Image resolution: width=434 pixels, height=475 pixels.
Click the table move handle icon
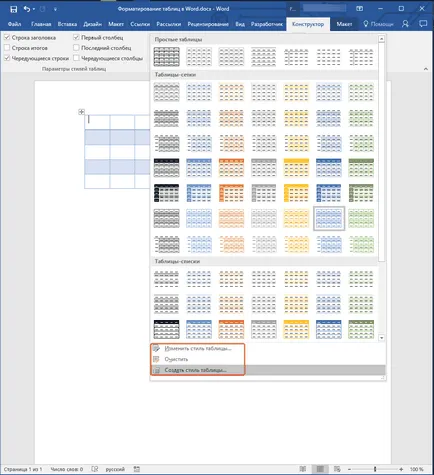[81, 112]
